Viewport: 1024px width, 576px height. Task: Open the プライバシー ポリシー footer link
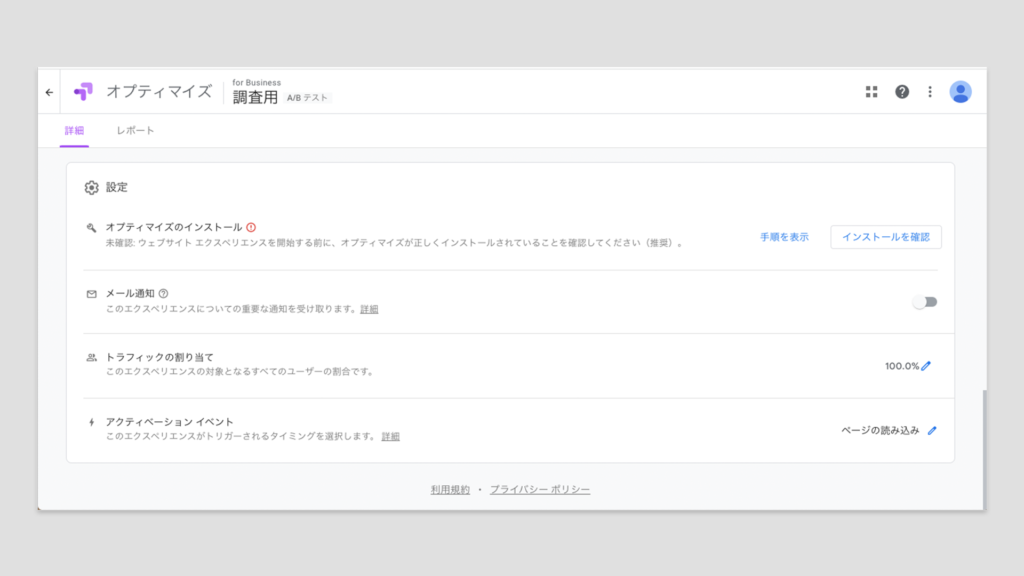pos(540,490)
